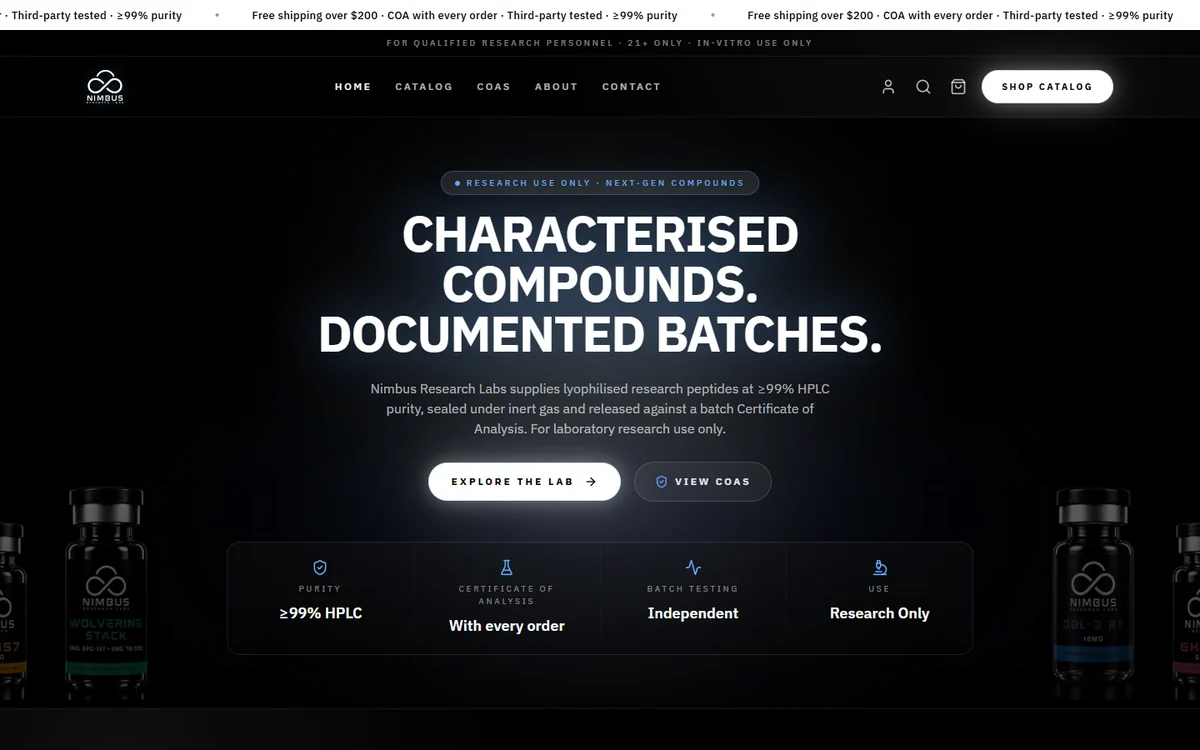Click the Explore the Lab button

(524, 481)
